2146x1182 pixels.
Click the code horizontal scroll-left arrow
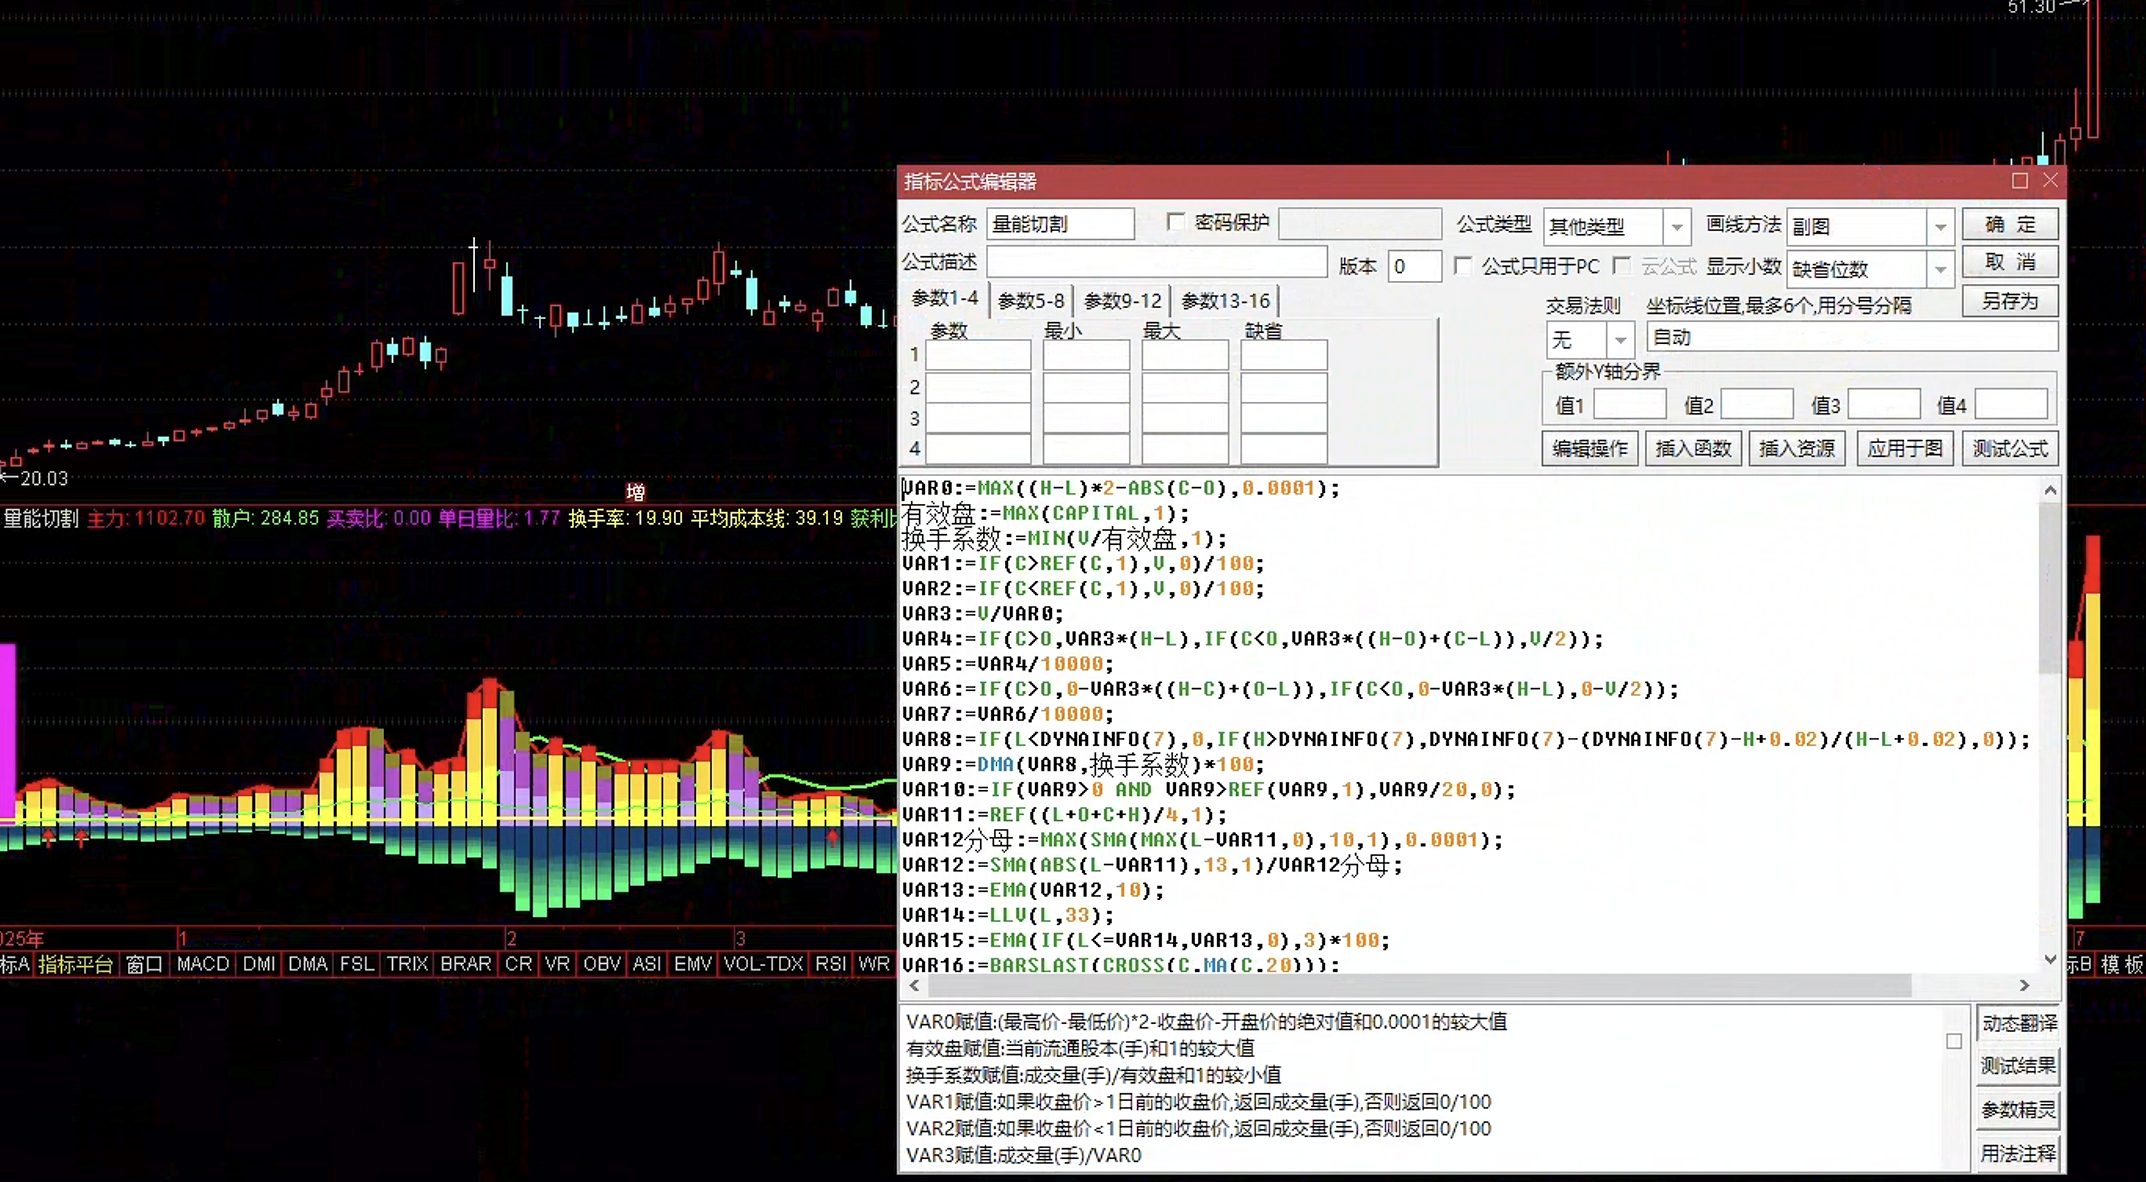914,985
